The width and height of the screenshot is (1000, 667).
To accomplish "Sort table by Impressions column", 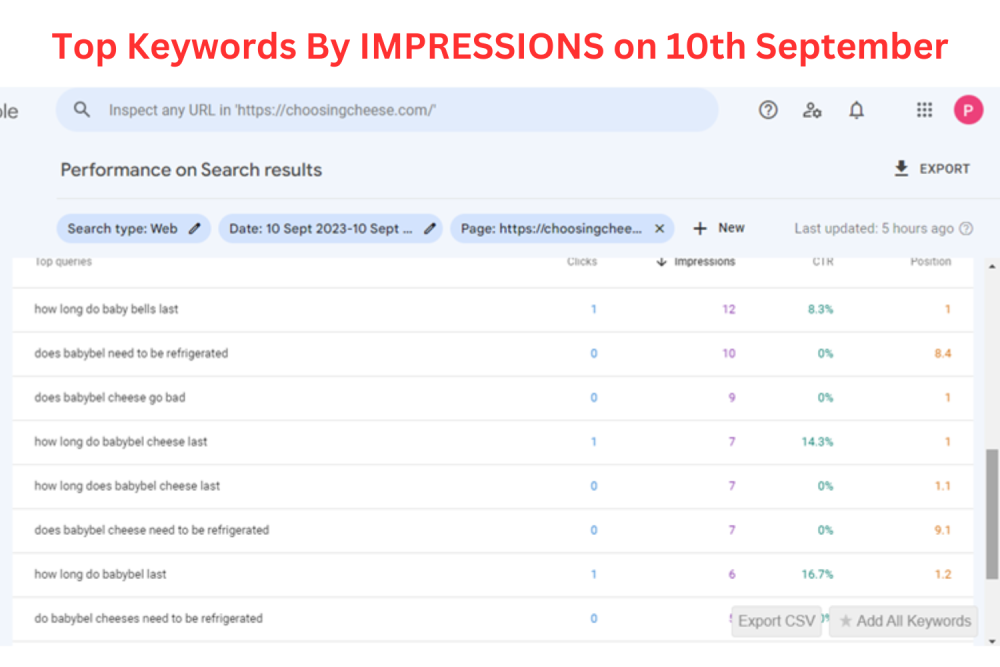I will click(x=703, y=262).
